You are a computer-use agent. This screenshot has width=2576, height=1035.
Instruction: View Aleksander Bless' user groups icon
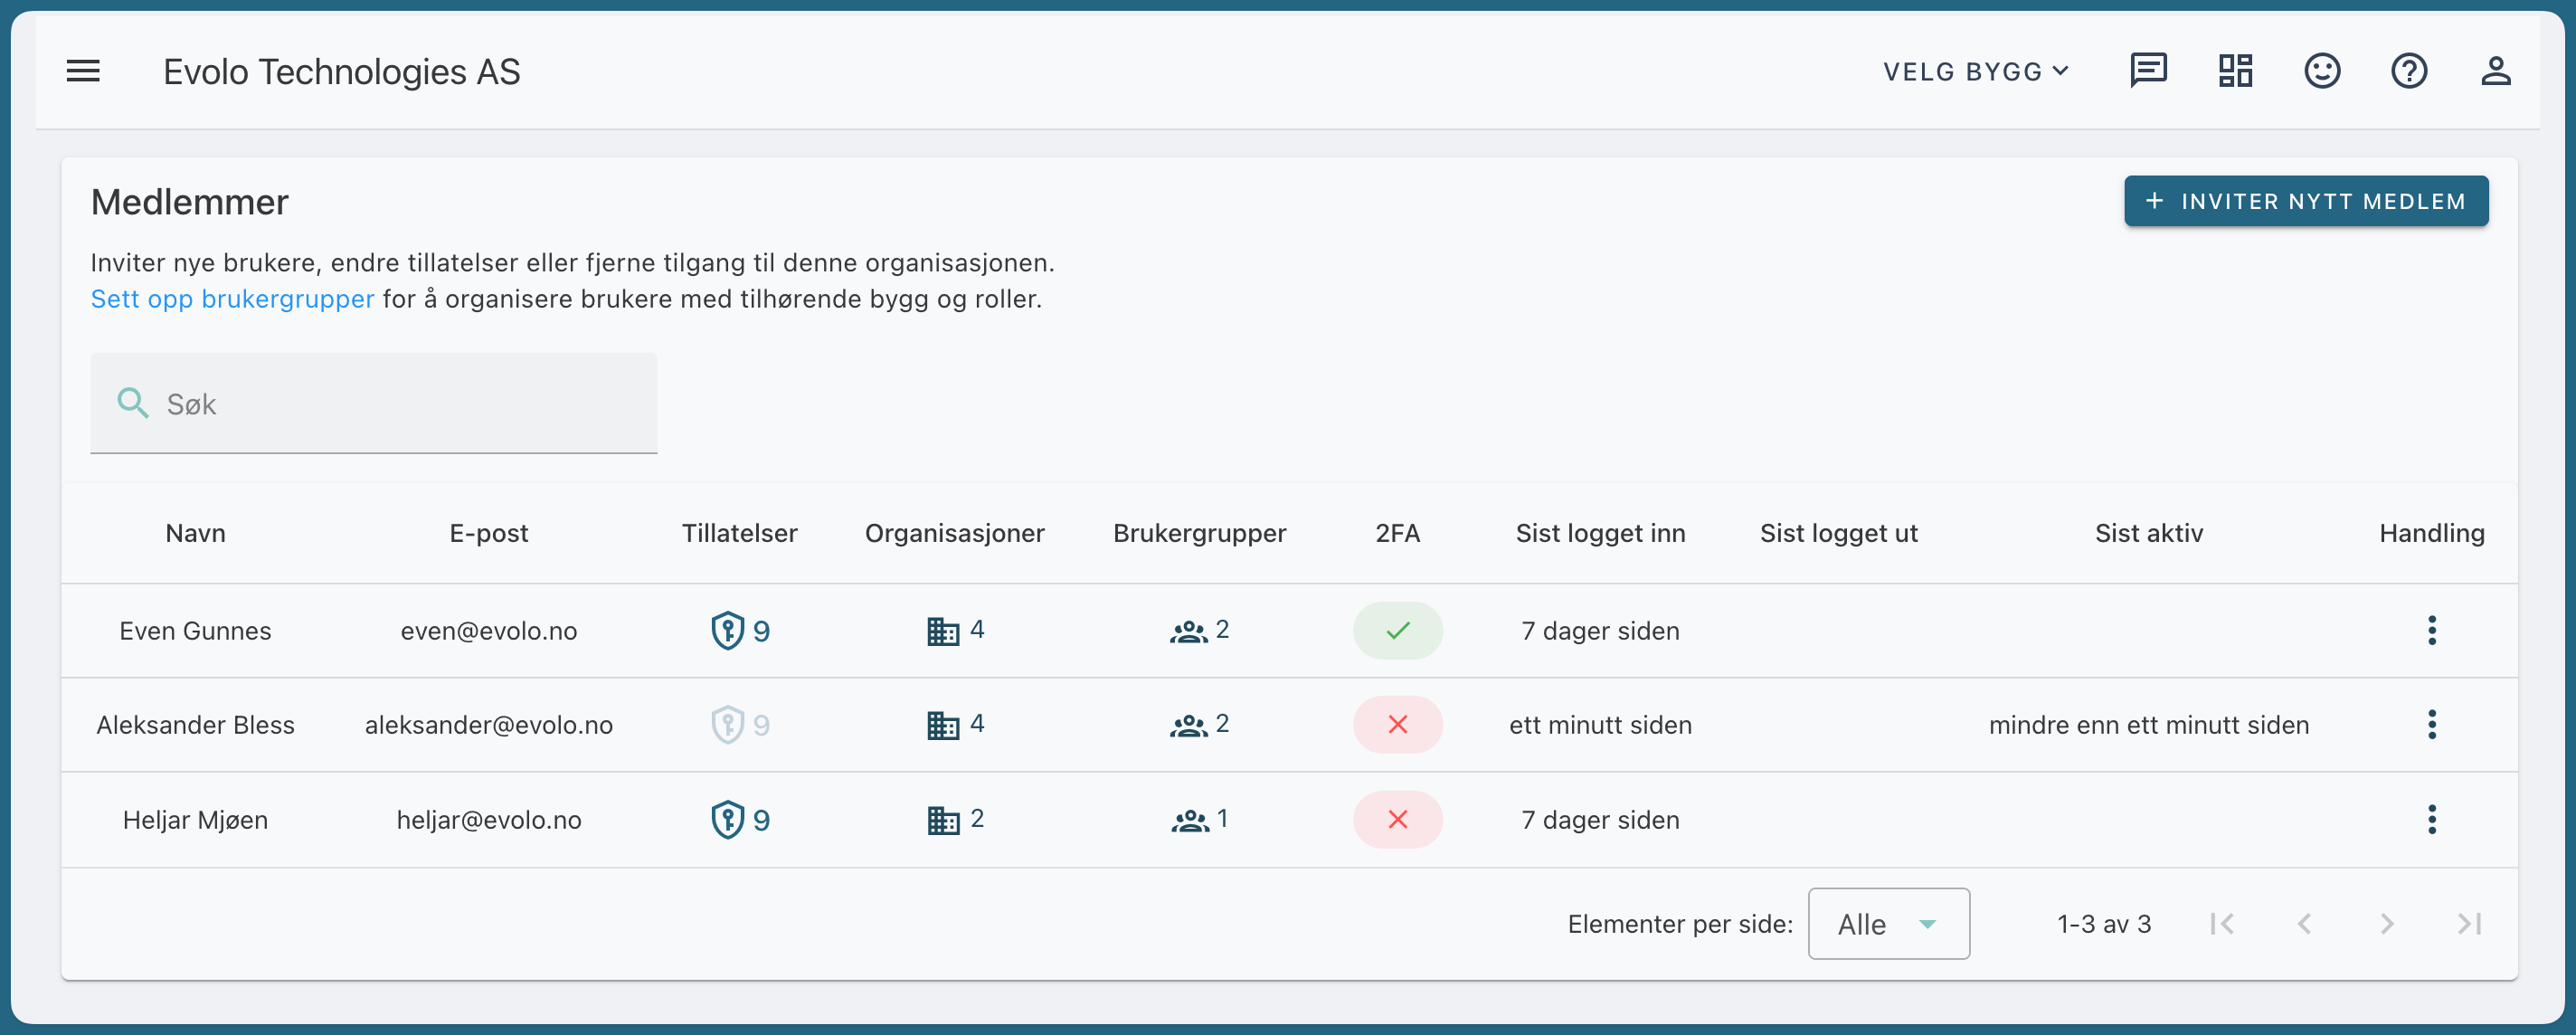[1189, 726]
